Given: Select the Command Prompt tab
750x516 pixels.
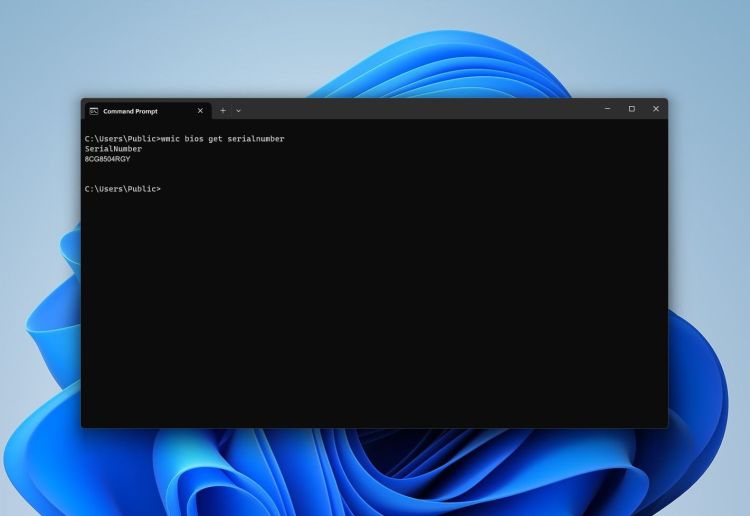Looking at the screenshot, I should [148, 111].
